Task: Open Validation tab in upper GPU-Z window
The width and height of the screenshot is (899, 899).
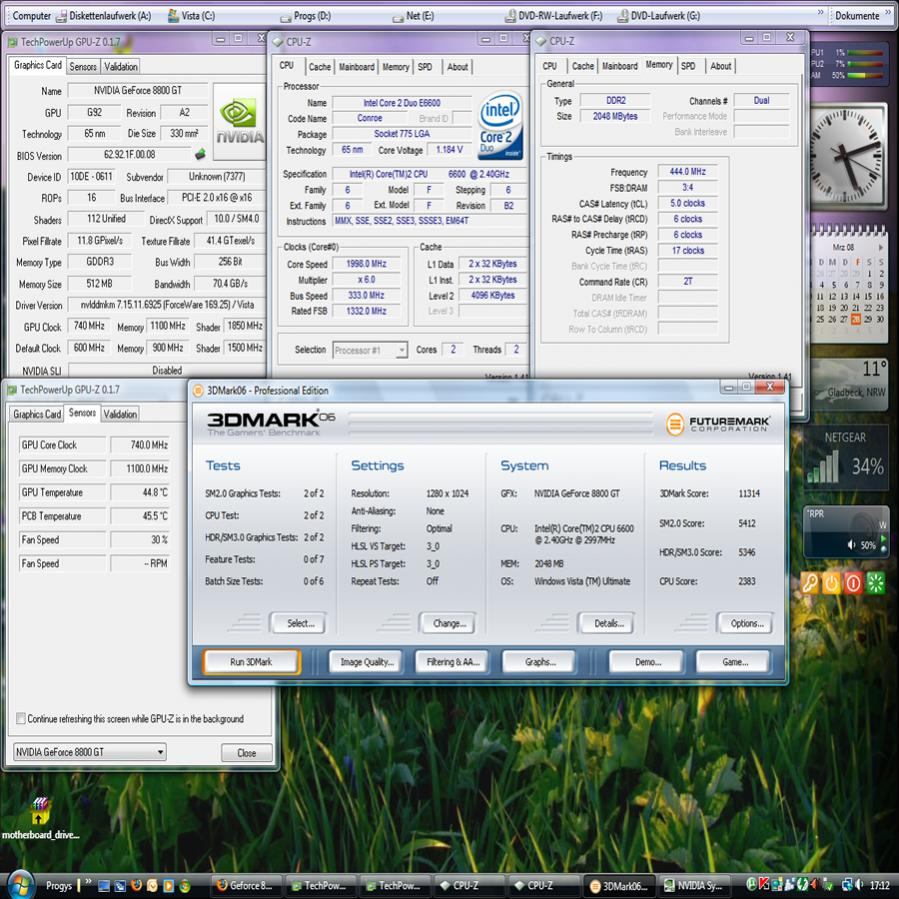Action: coord(120,67)
